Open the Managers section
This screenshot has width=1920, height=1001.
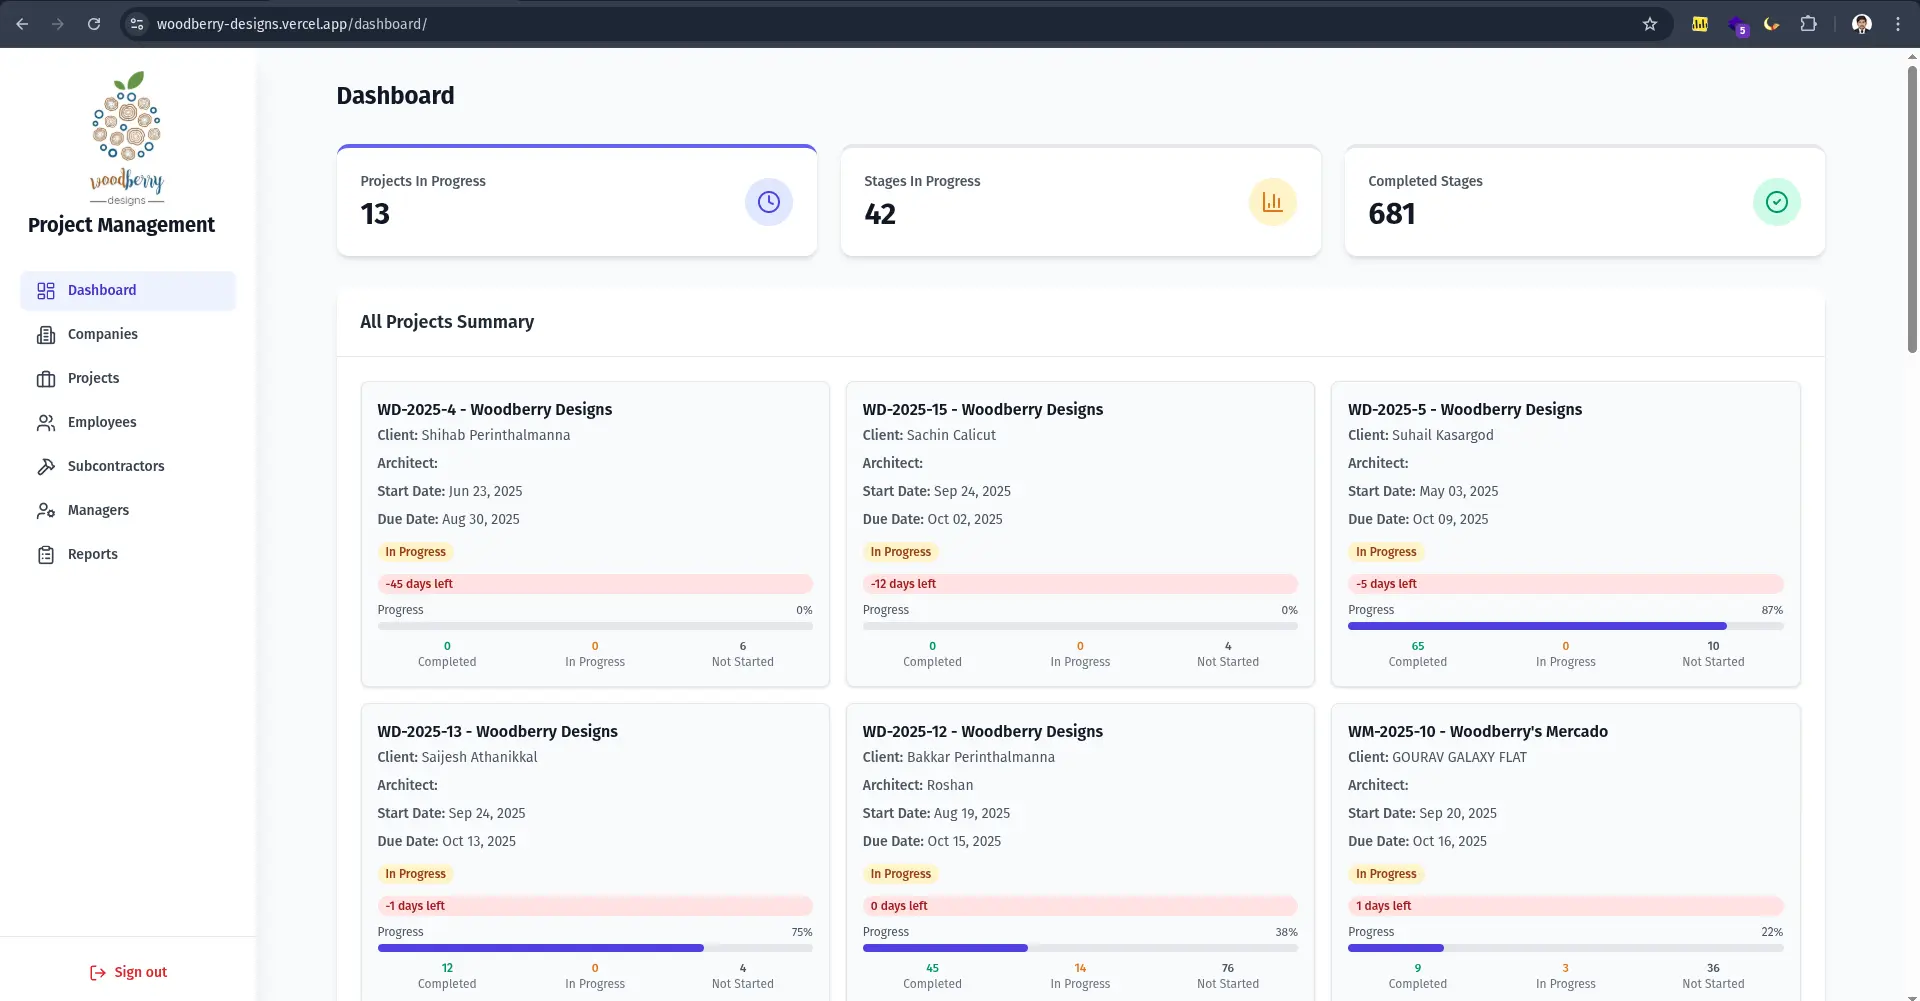[97, 510]
